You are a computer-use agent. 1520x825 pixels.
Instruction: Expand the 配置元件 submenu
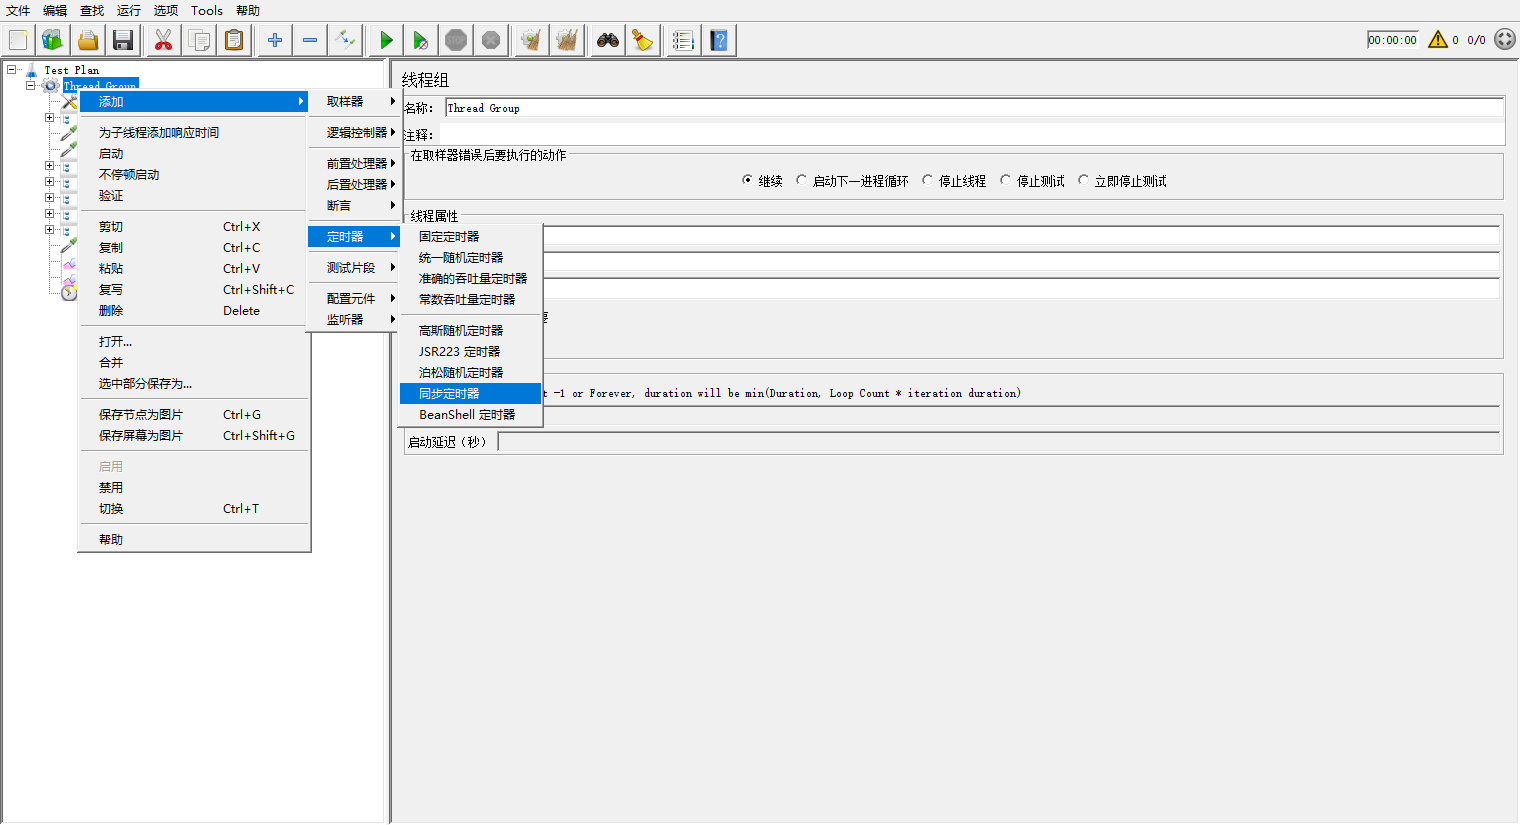(x=354, y=298)
